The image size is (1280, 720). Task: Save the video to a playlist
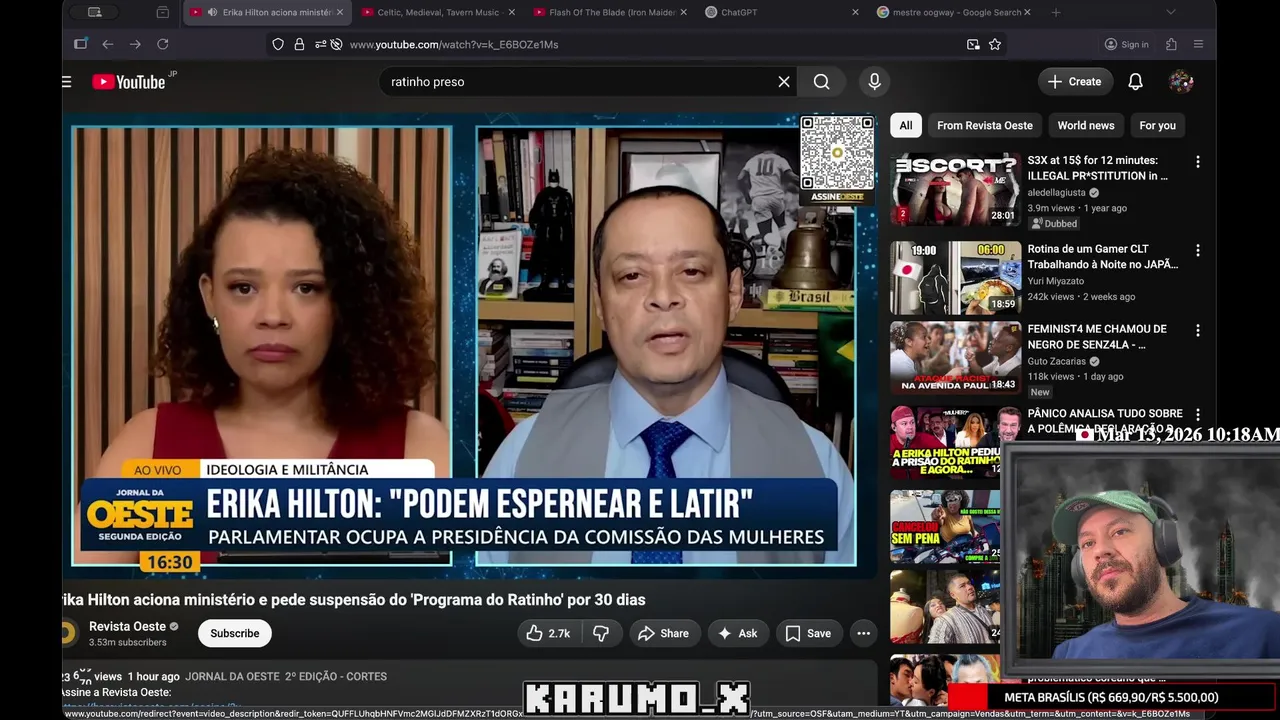[808, 633]
